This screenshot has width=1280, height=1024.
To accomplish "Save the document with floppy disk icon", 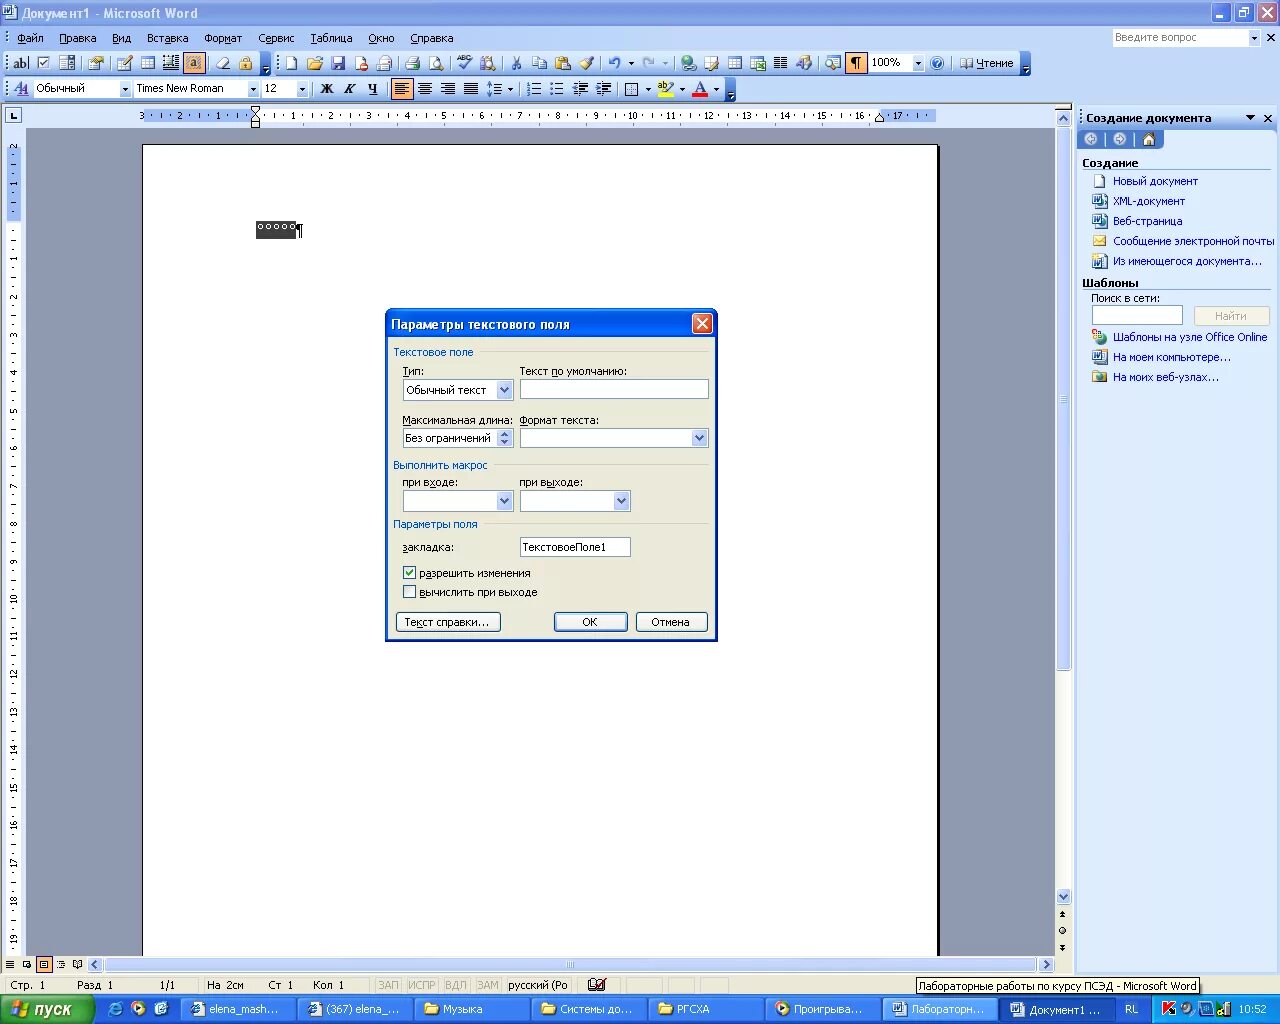I will [338, 63].
